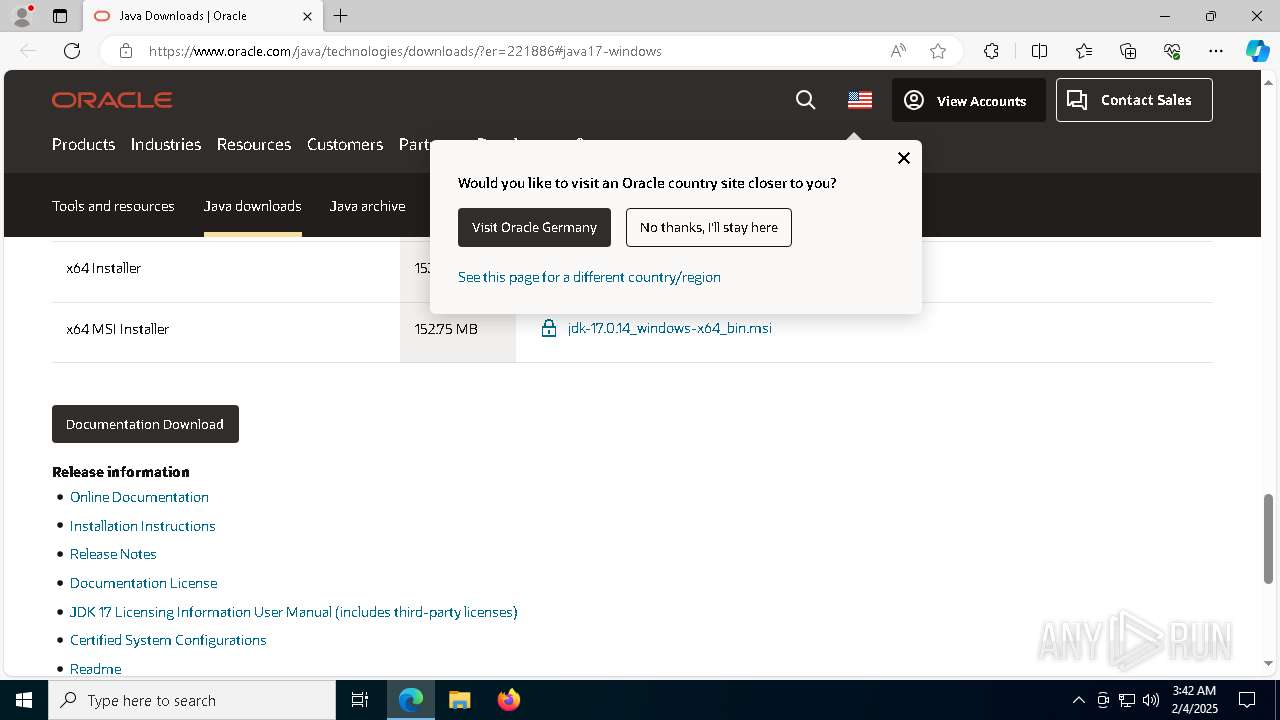
Task: Click Documentation Download button
Action: click(145, 424)
